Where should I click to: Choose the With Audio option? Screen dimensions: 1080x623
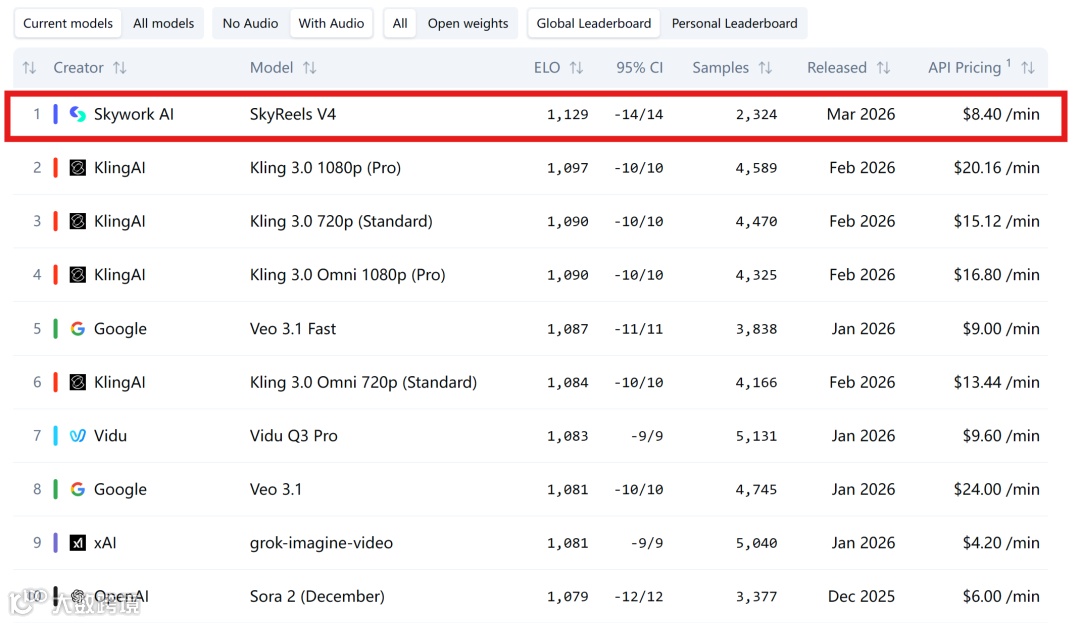click(x=331, y=23)
